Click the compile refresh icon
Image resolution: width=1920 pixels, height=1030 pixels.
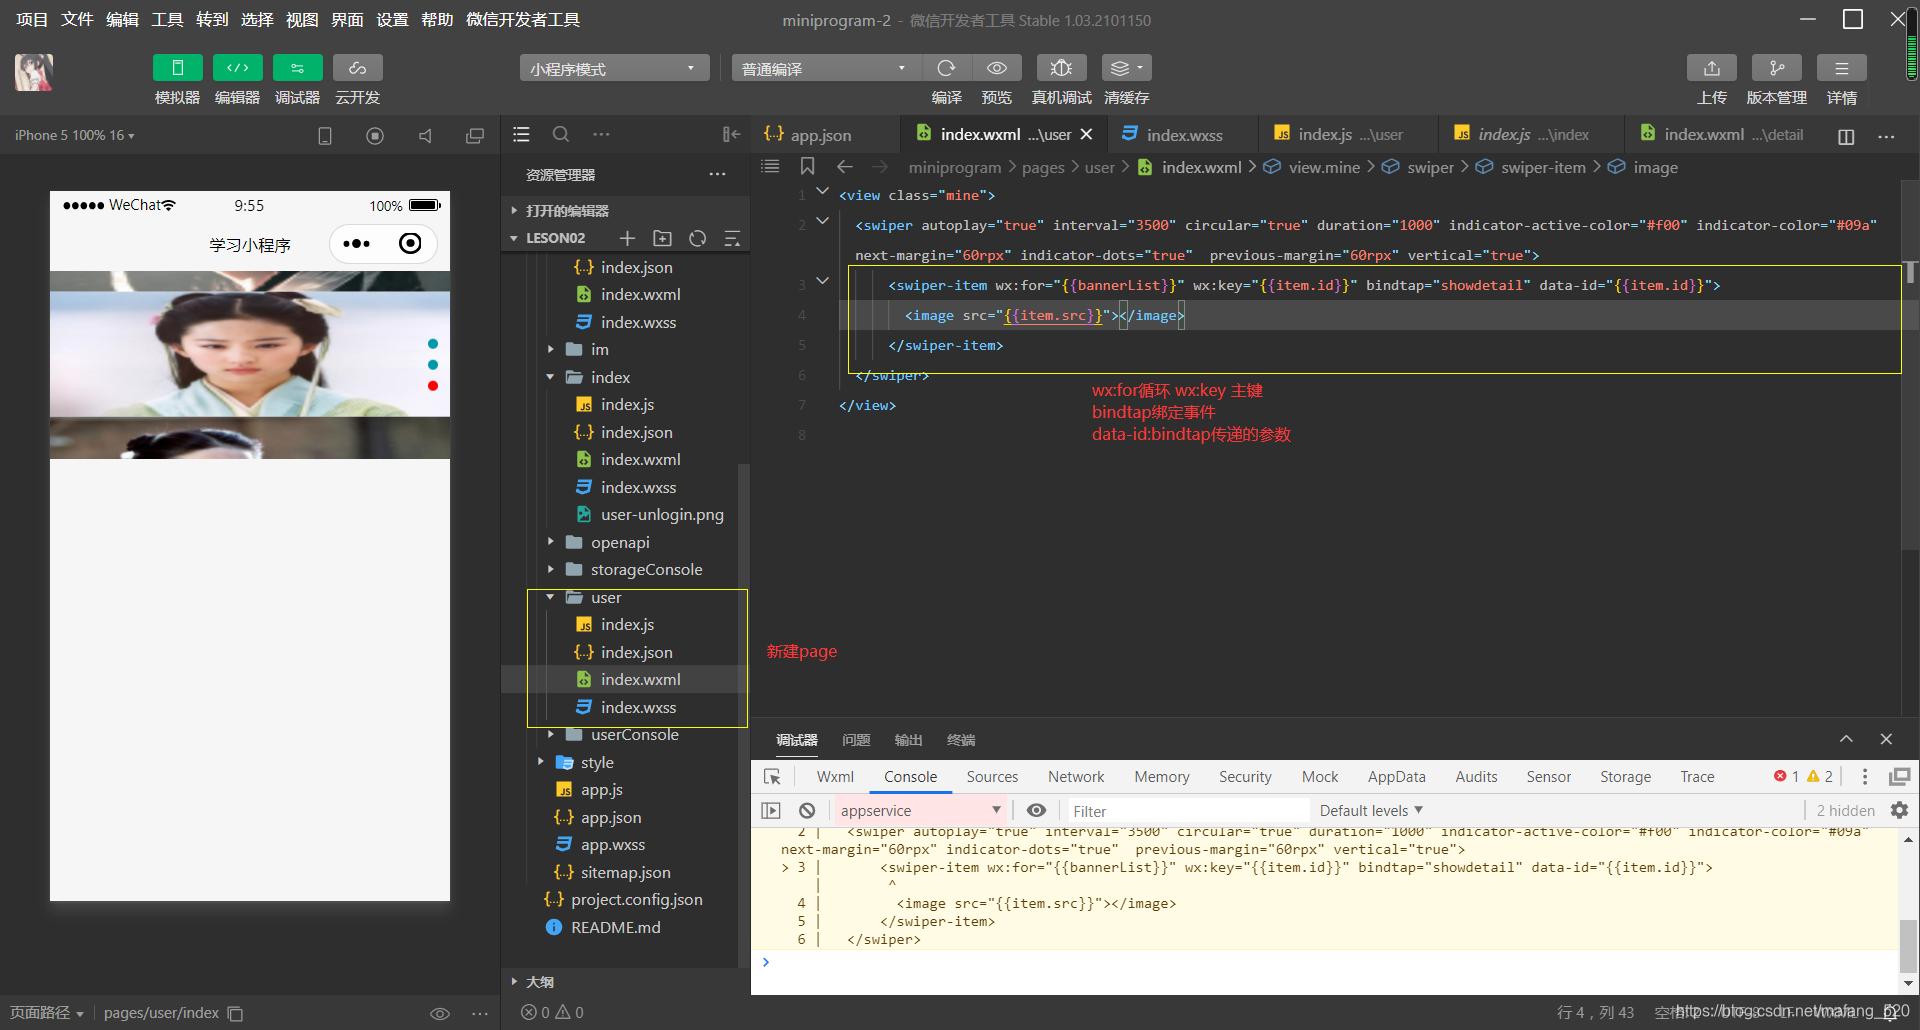point(946,68)
